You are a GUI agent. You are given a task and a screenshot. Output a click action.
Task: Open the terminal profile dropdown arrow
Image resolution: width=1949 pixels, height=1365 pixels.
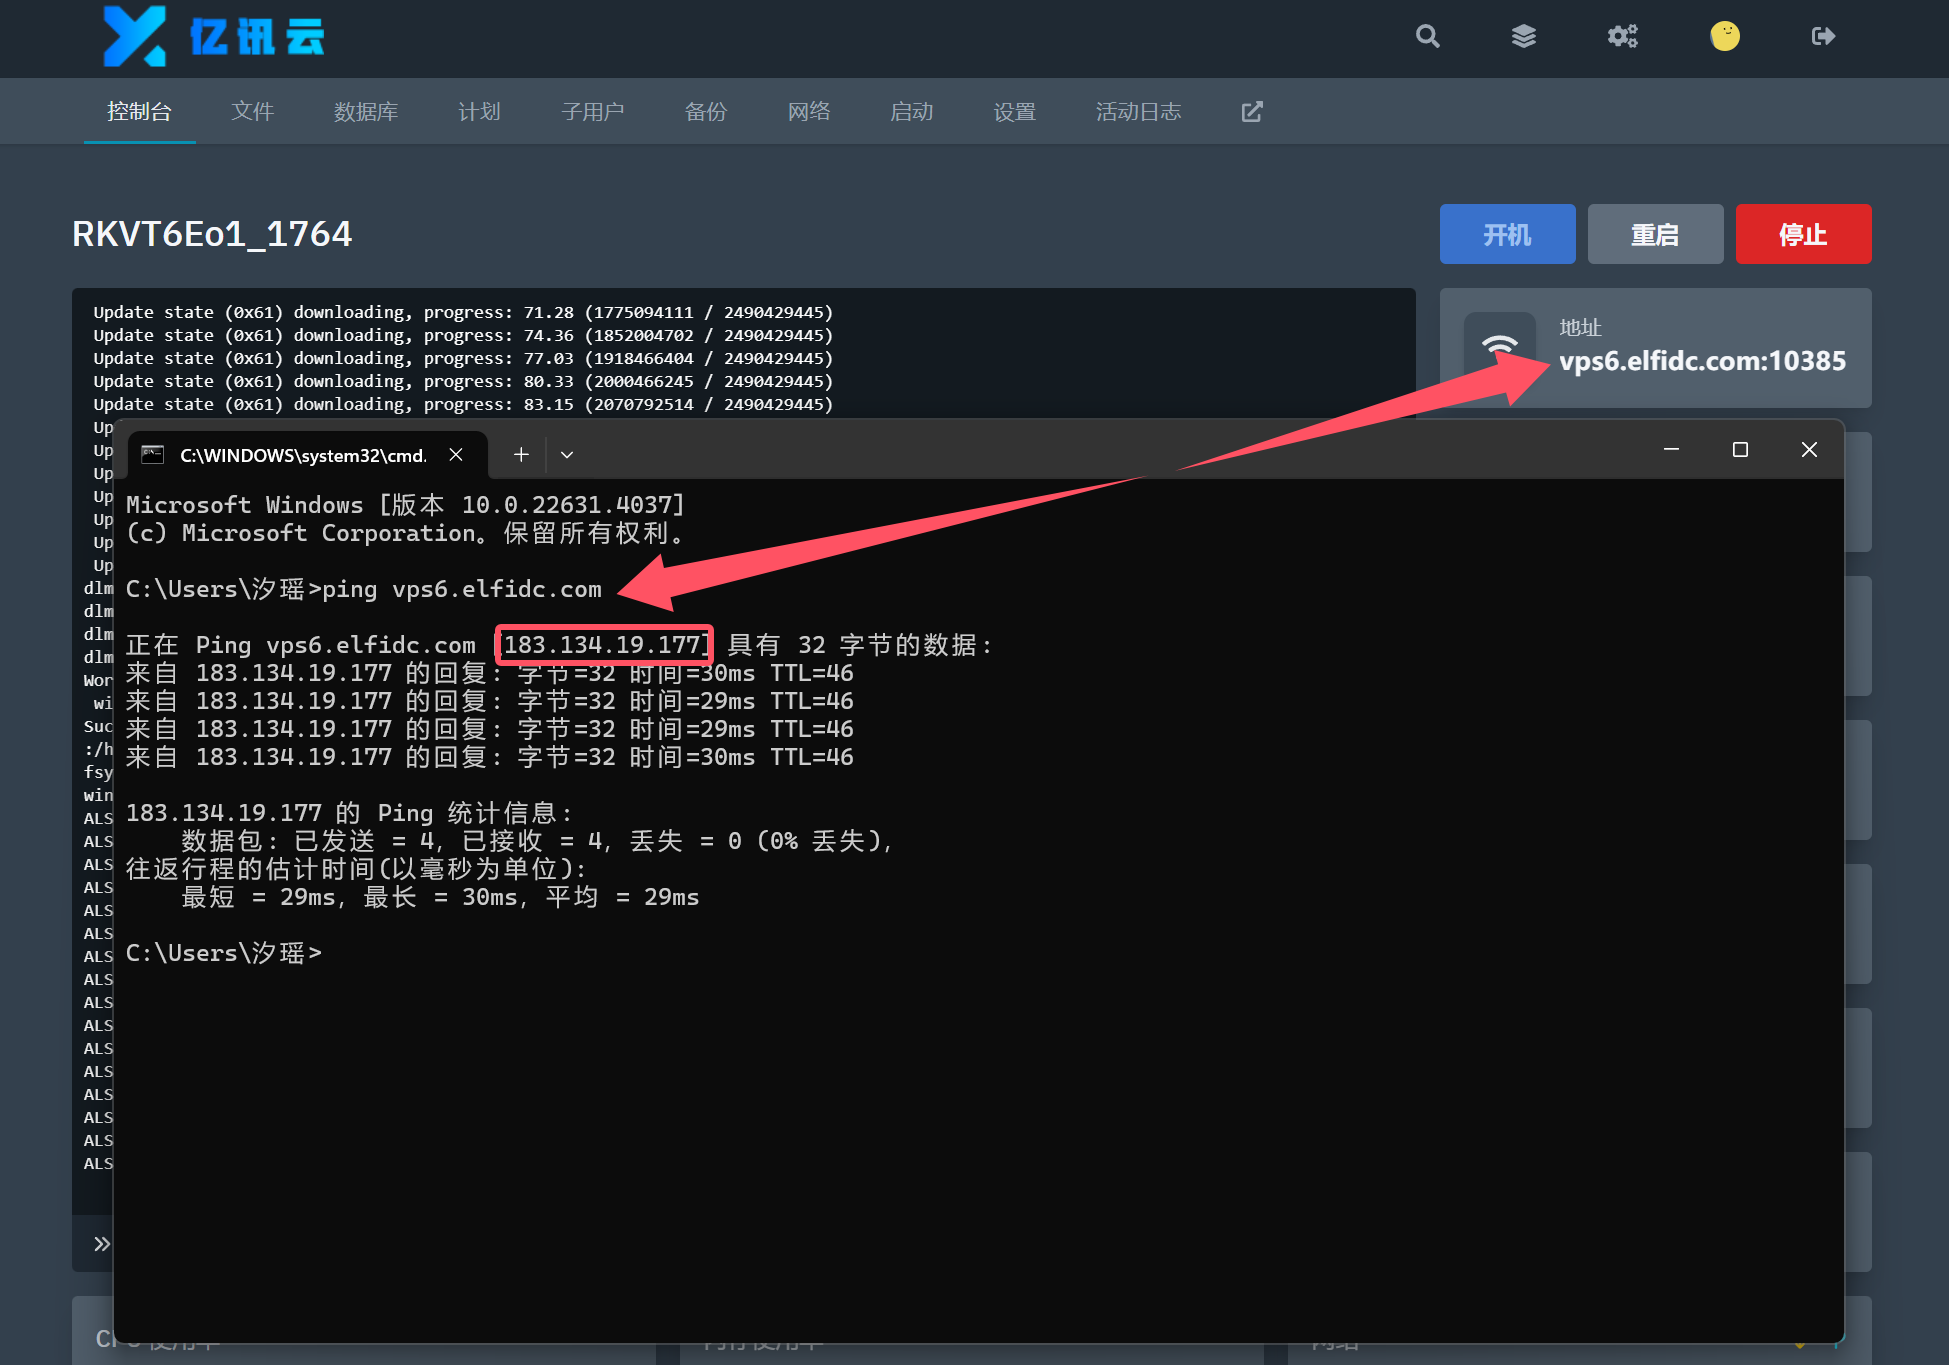[x=567, y=455]
